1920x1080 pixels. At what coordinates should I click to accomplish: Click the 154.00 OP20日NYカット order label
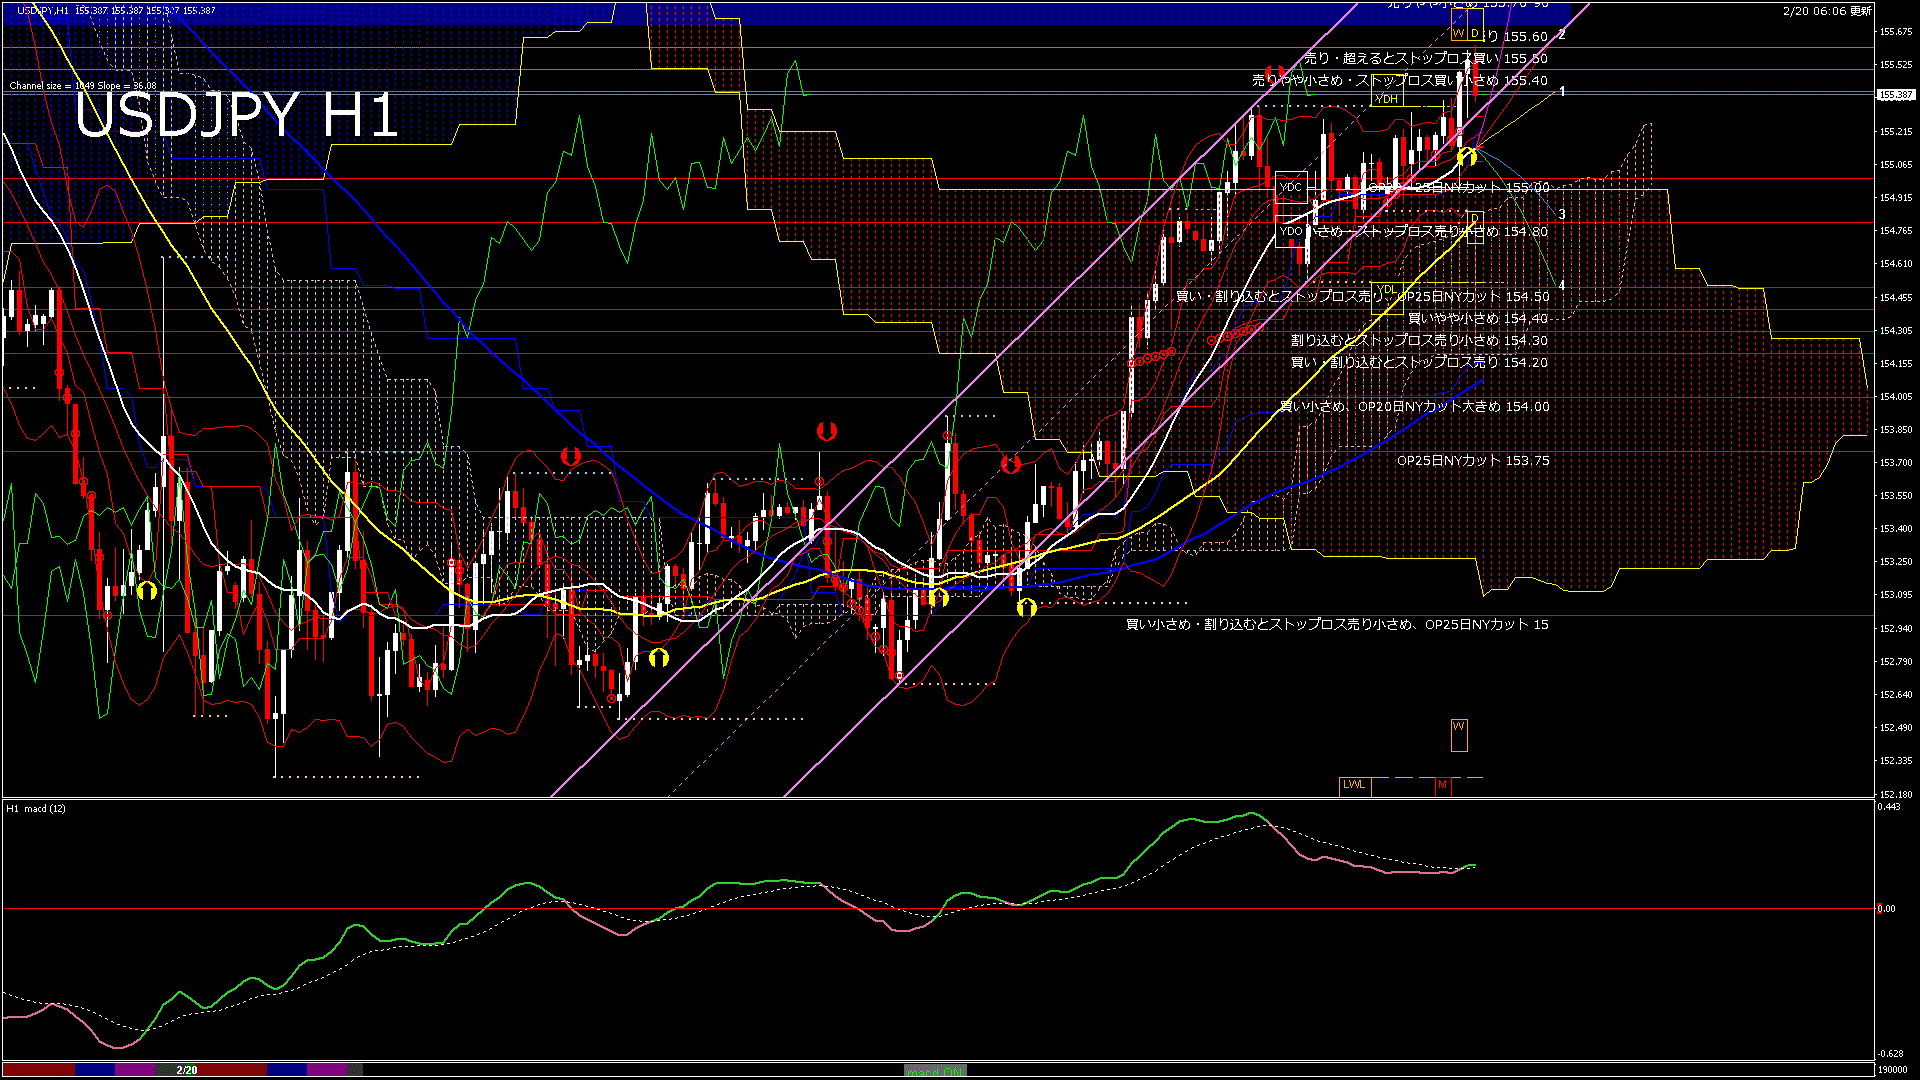point(1414,407)
